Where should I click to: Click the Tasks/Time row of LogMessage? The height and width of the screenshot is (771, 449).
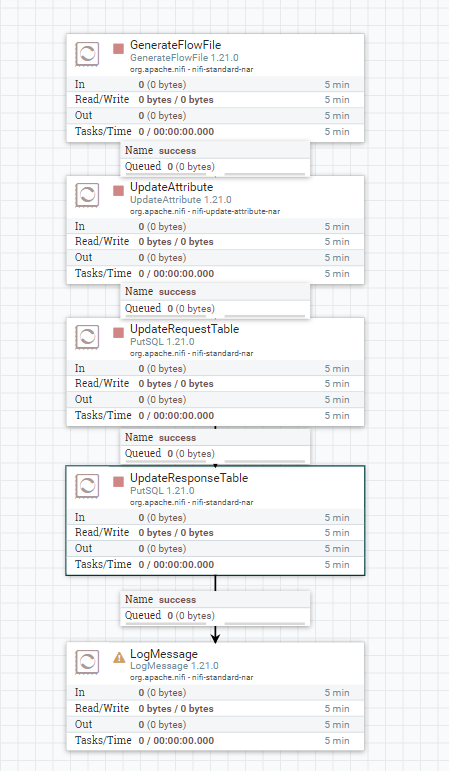pos(215,741)
